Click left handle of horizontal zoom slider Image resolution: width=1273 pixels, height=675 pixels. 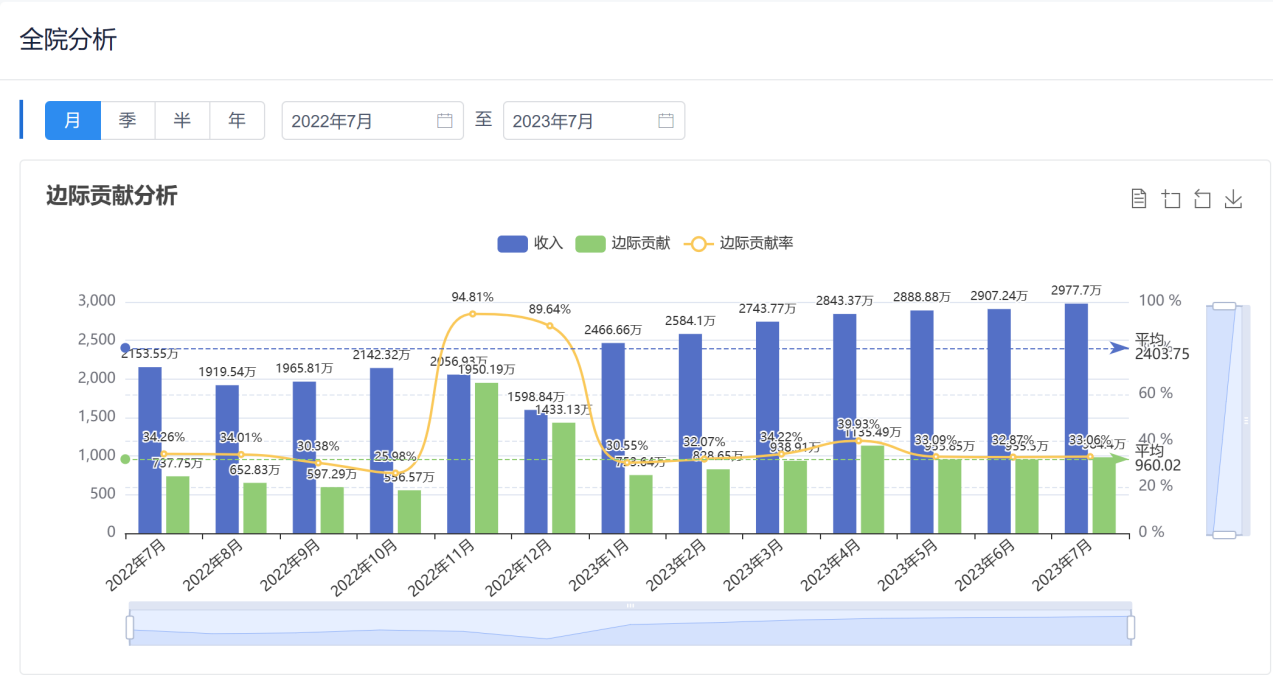click(130, 627)
